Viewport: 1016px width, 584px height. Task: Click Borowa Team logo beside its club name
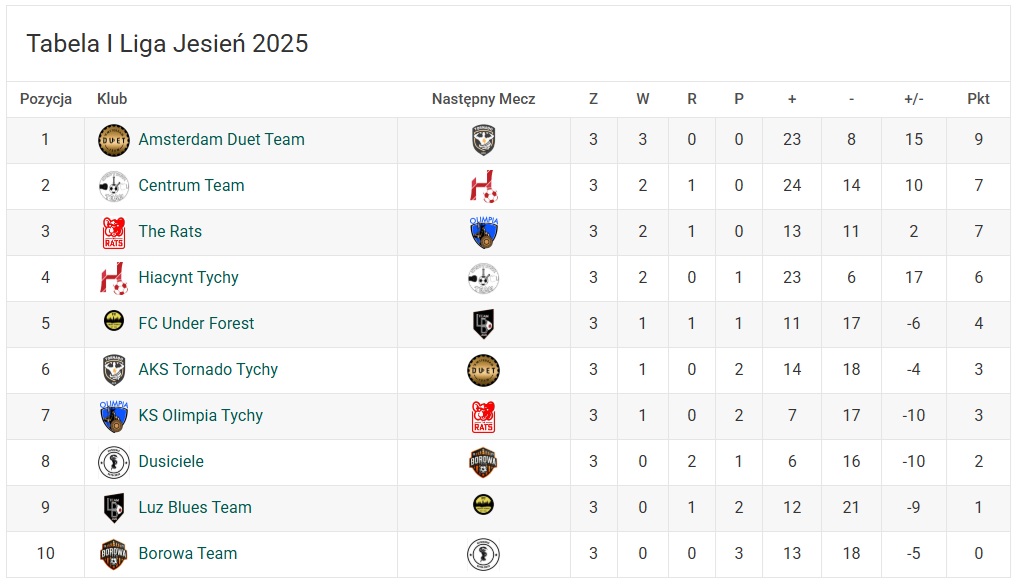(114, 554)
